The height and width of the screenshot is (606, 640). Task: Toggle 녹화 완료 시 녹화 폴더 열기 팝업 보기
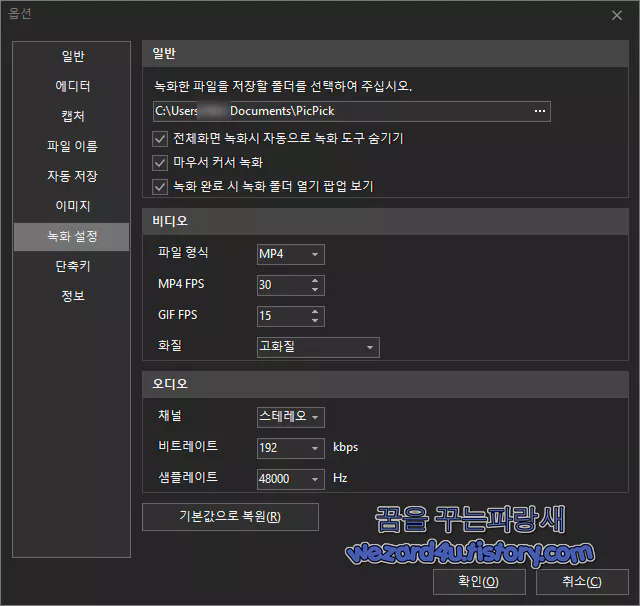pos(160,187)
